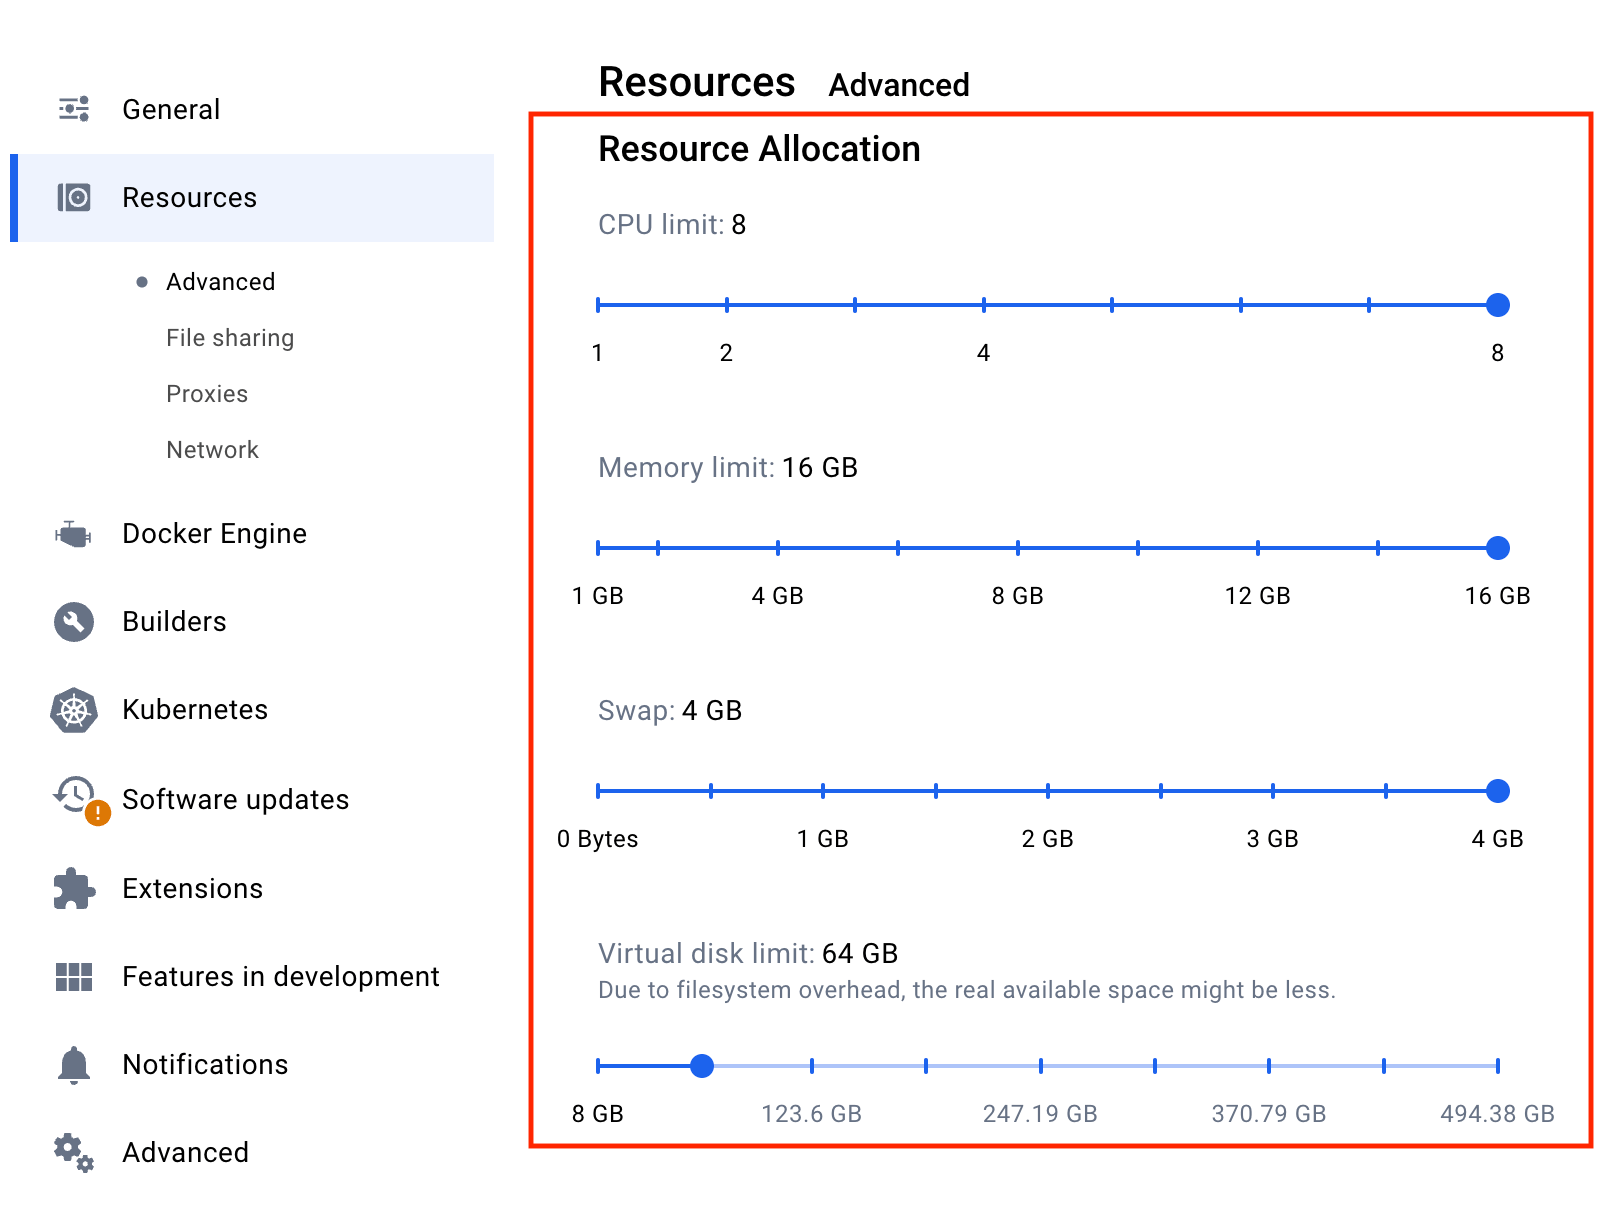Go to the Proxies sub-section
The image size is (1616, 1206).
point(207,394)
